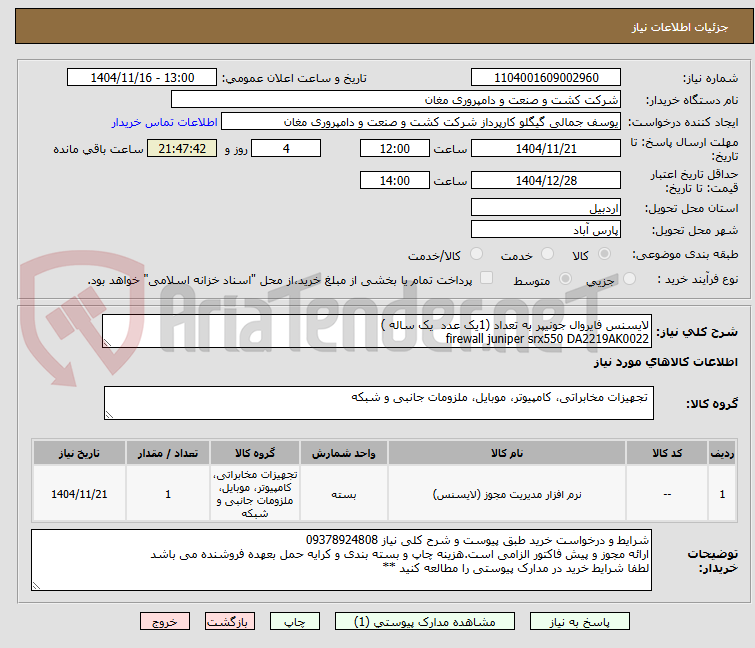Click the ردیف column header

[x=722, y=453]
